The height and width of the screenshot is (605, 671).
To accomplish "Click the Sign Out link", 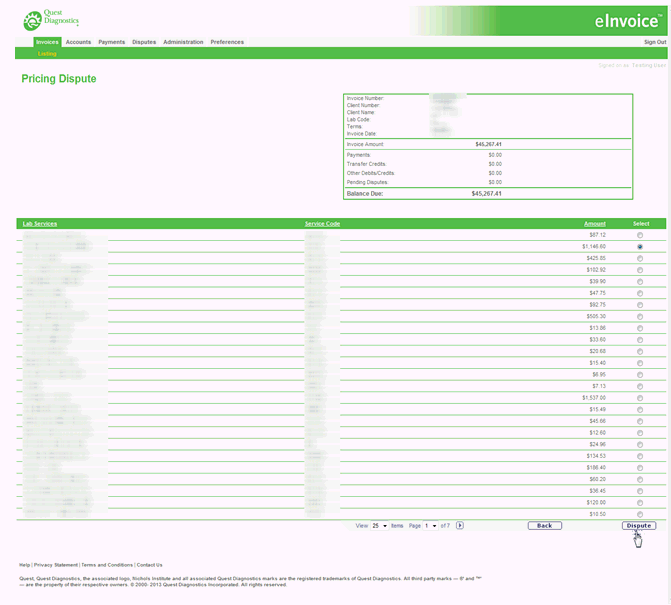I will pyautogui.click(x=654, y=42).
